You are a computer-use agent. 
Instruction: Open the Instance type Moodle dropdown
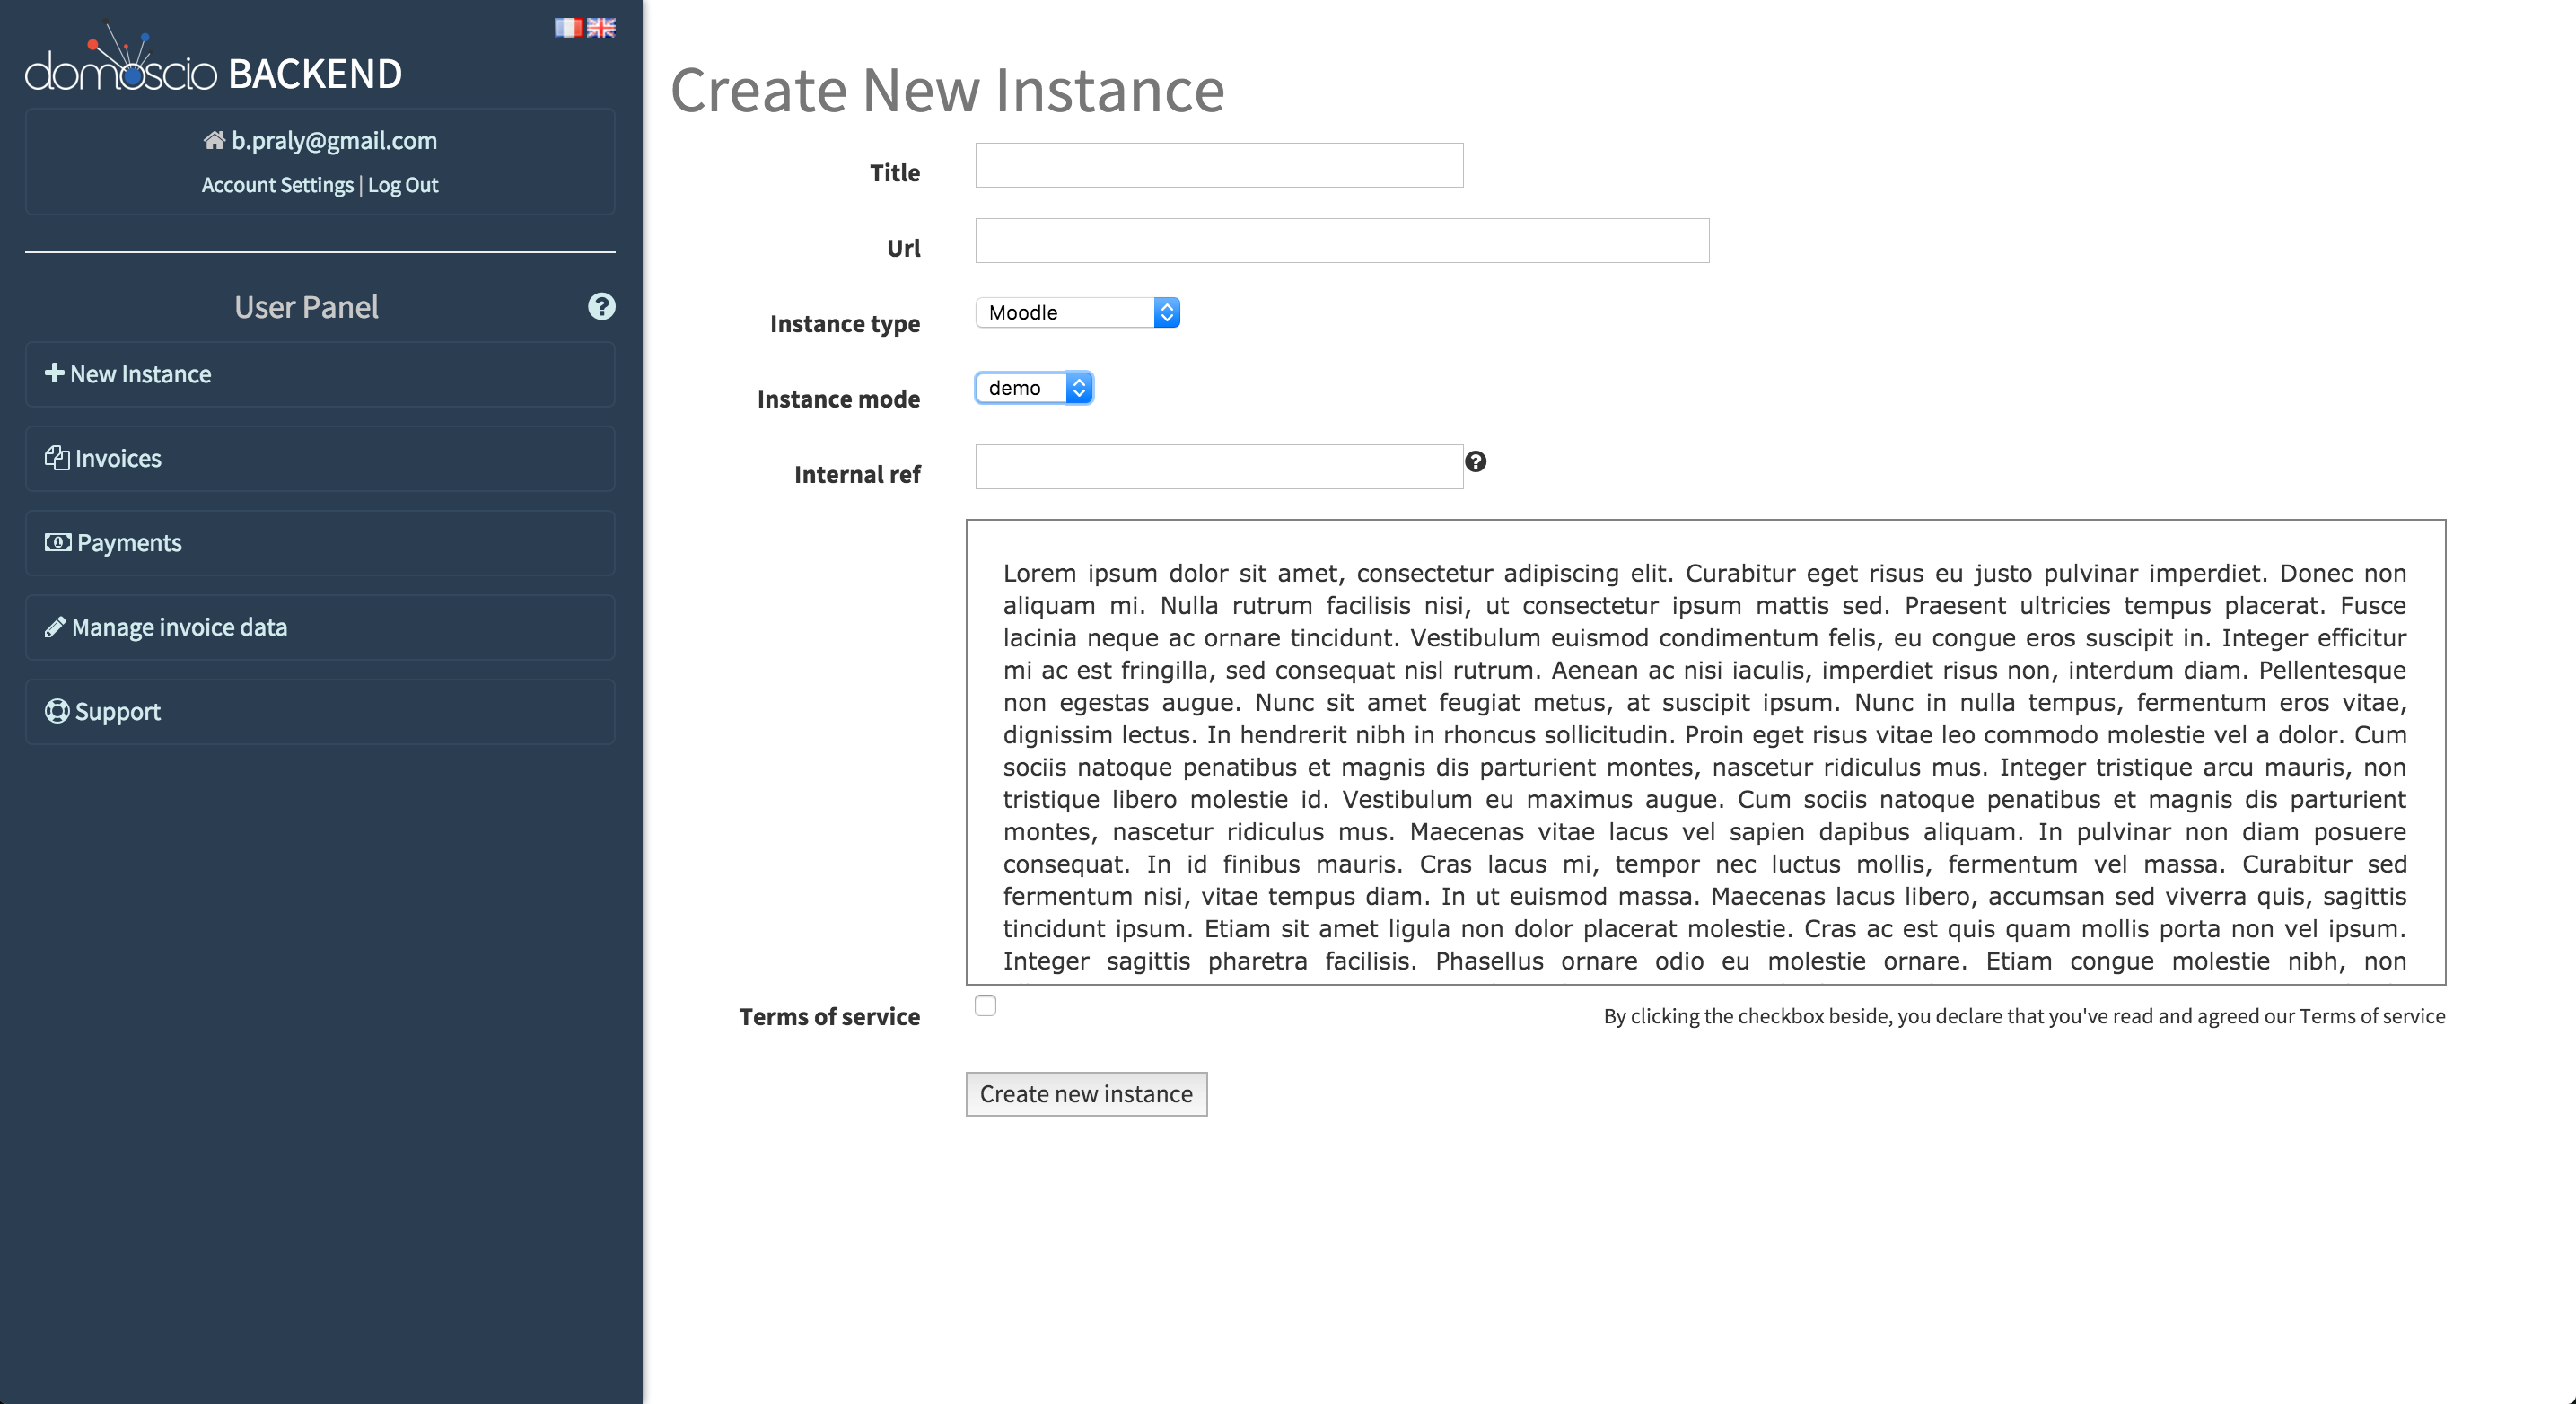tap(1077, 312)
